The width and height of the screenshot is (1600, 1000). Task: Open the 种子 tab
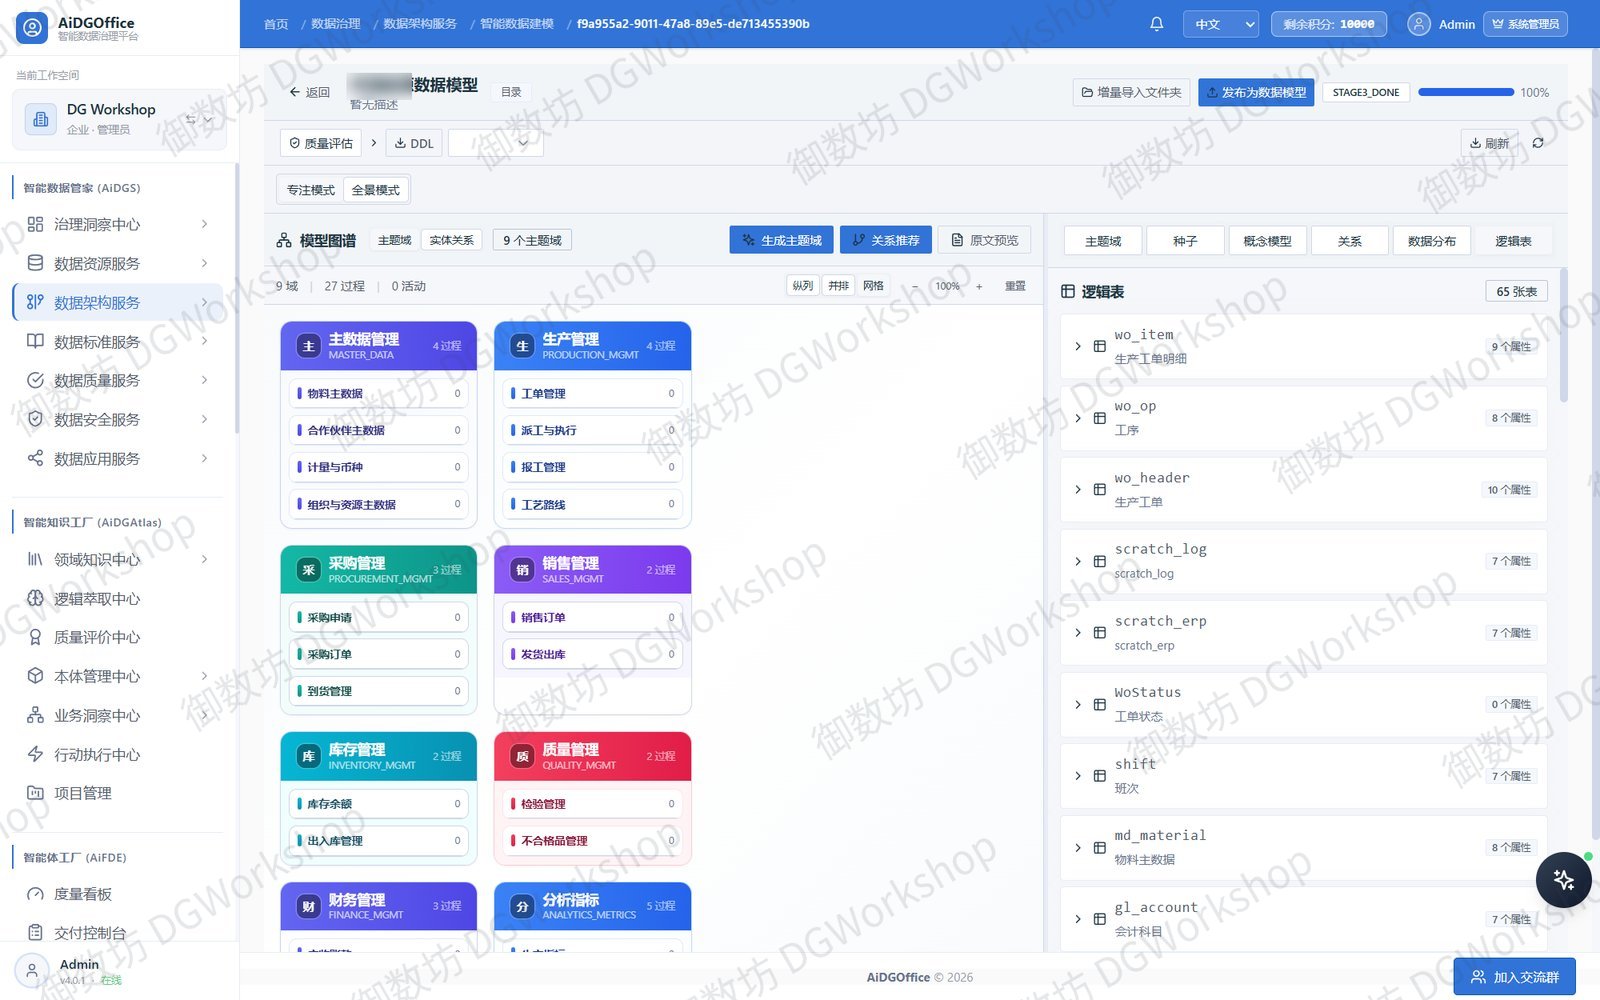tap(1185, 241)
